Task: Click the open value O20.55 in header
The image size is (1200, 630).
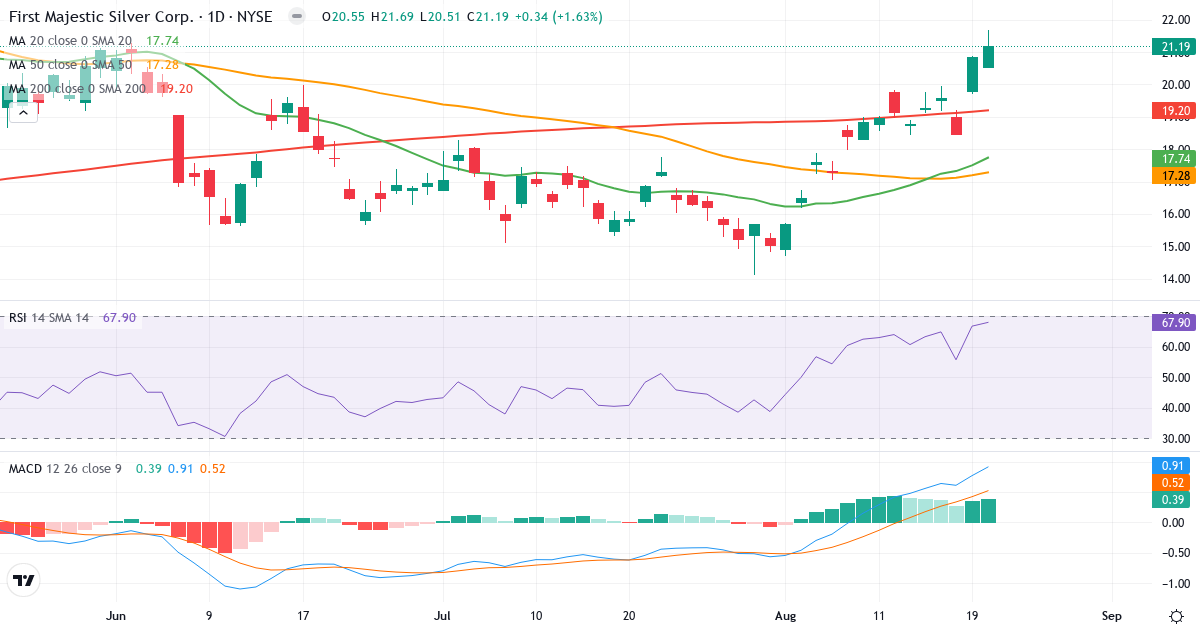Action: tap(342, 17)
